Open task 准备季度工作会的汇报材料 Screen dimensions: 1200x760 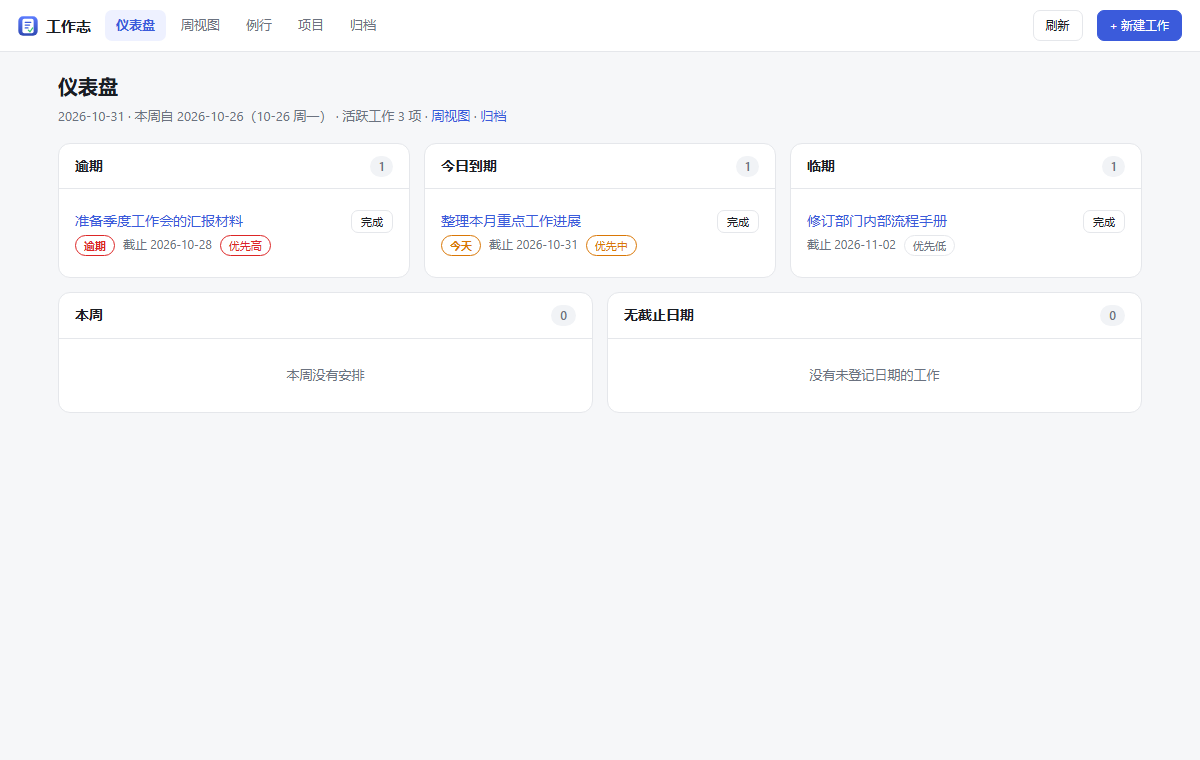[x=159, y=221]
